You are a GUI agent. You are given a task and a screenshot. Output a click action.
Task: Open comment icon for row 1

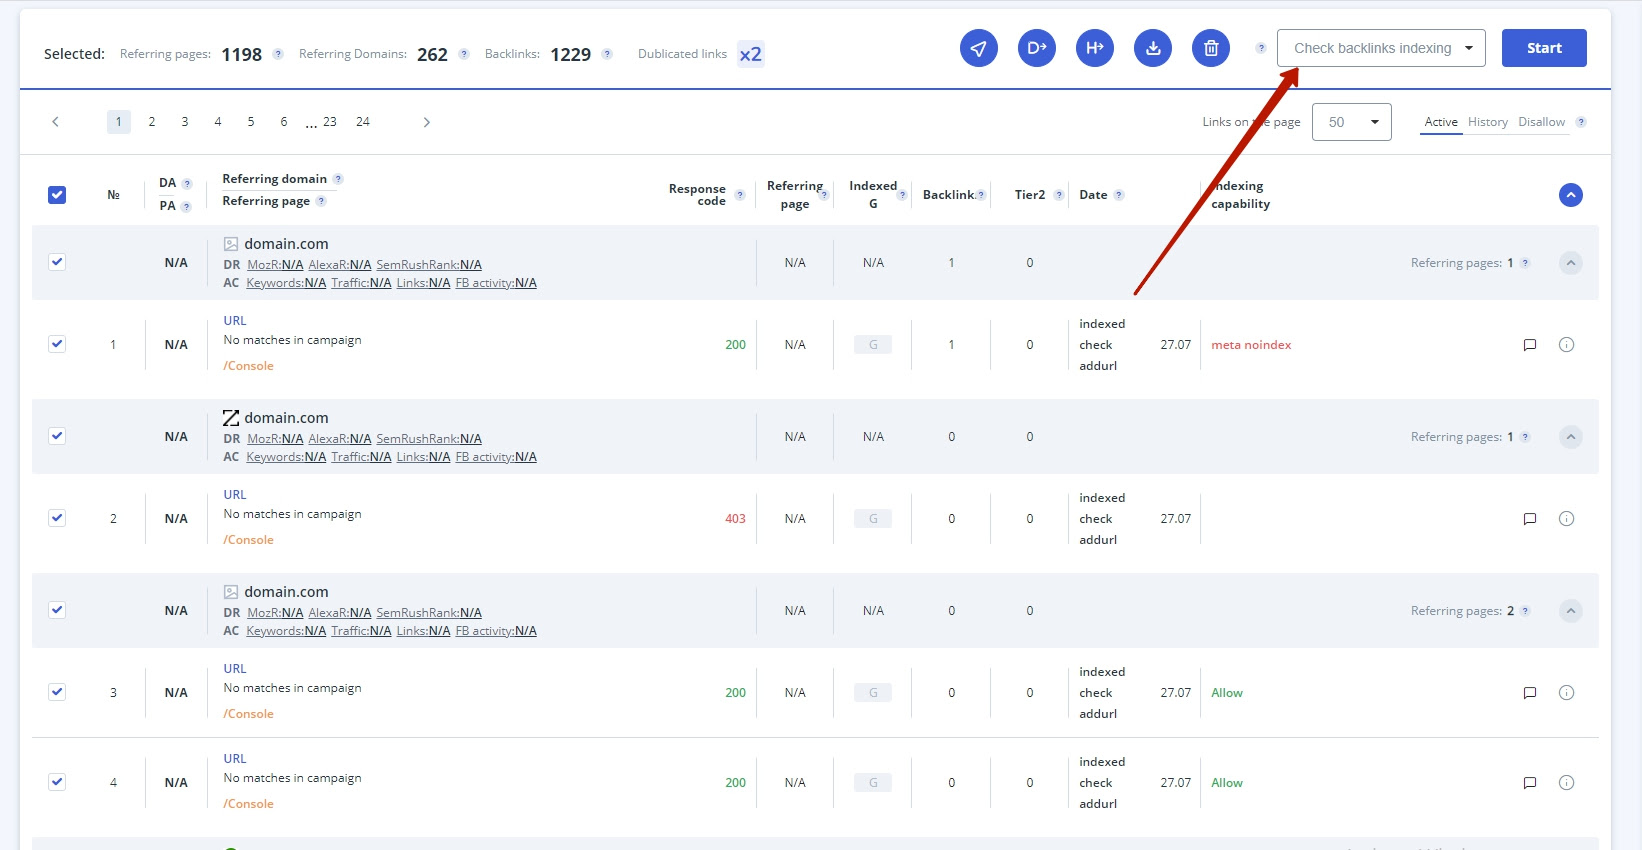pyautogui.click(x=1529, y=345)
